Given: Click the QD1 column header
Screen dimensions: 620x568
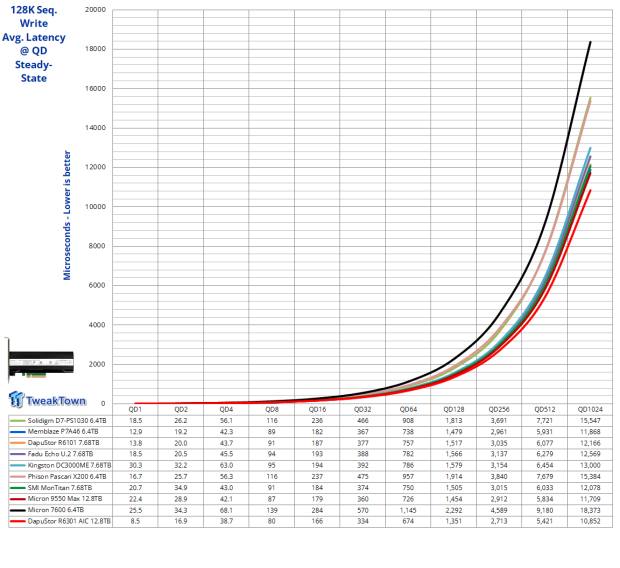Looking at the screenshot, I should pos(135,410).
